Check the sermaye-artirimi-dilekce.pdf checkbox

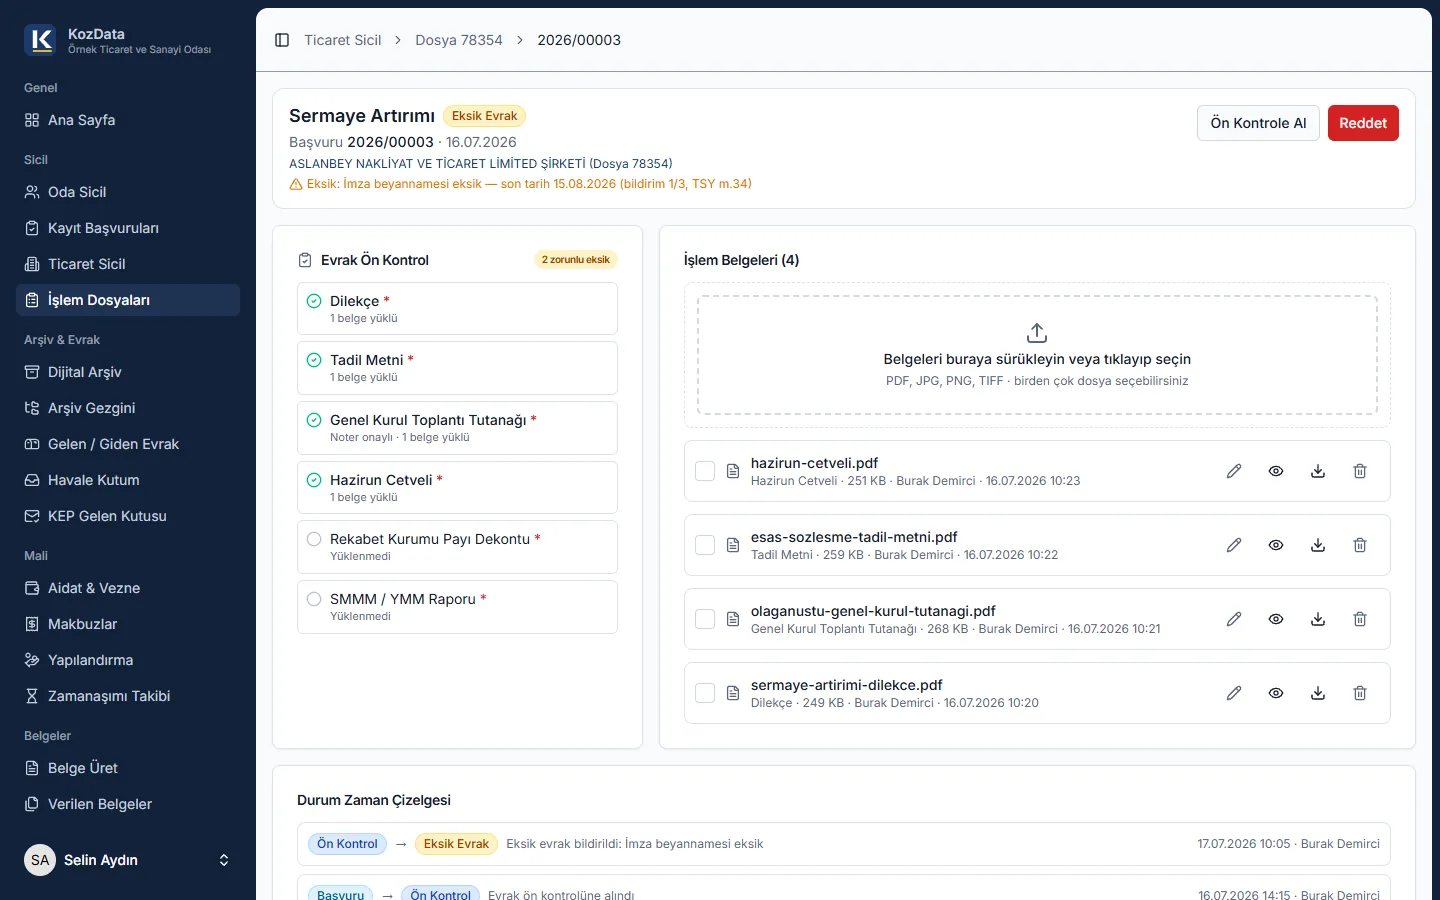tap(705, 693)
